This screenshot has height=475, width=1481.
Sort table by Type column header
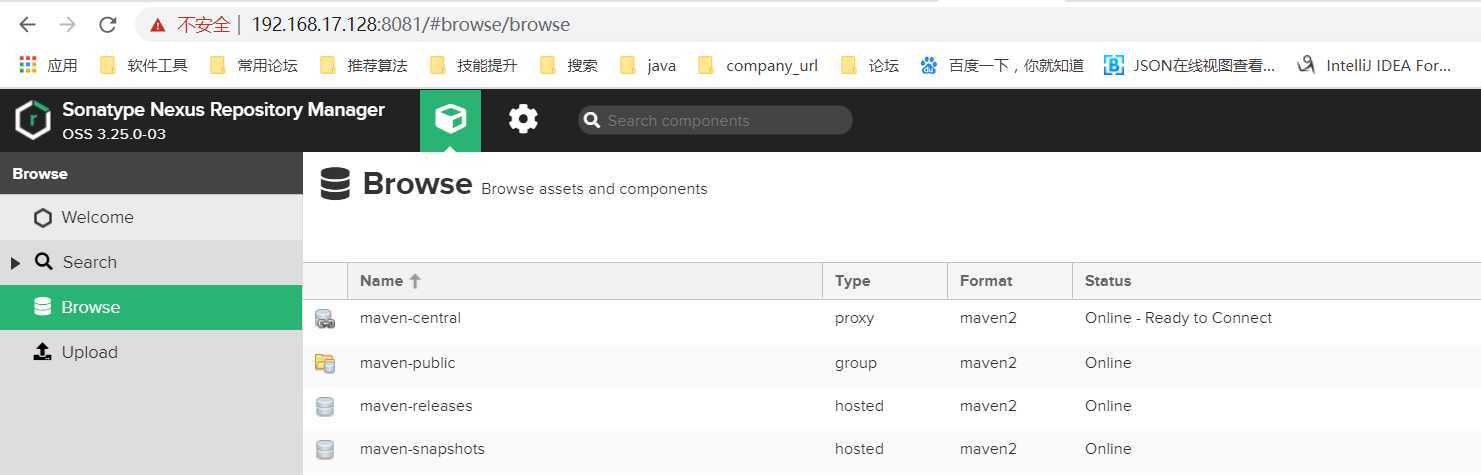click(x=885, y=281)
